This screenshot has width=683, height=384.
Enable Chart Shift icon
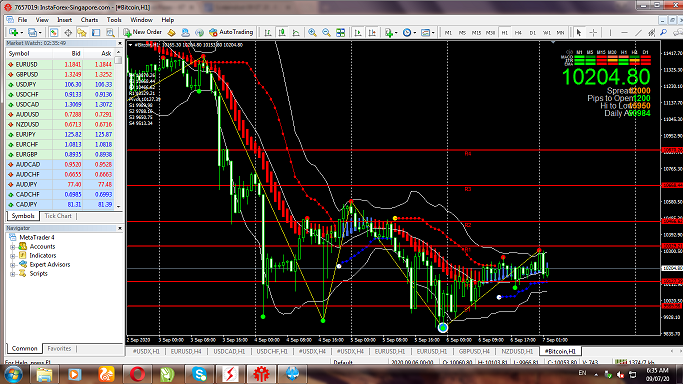point(372,33)
